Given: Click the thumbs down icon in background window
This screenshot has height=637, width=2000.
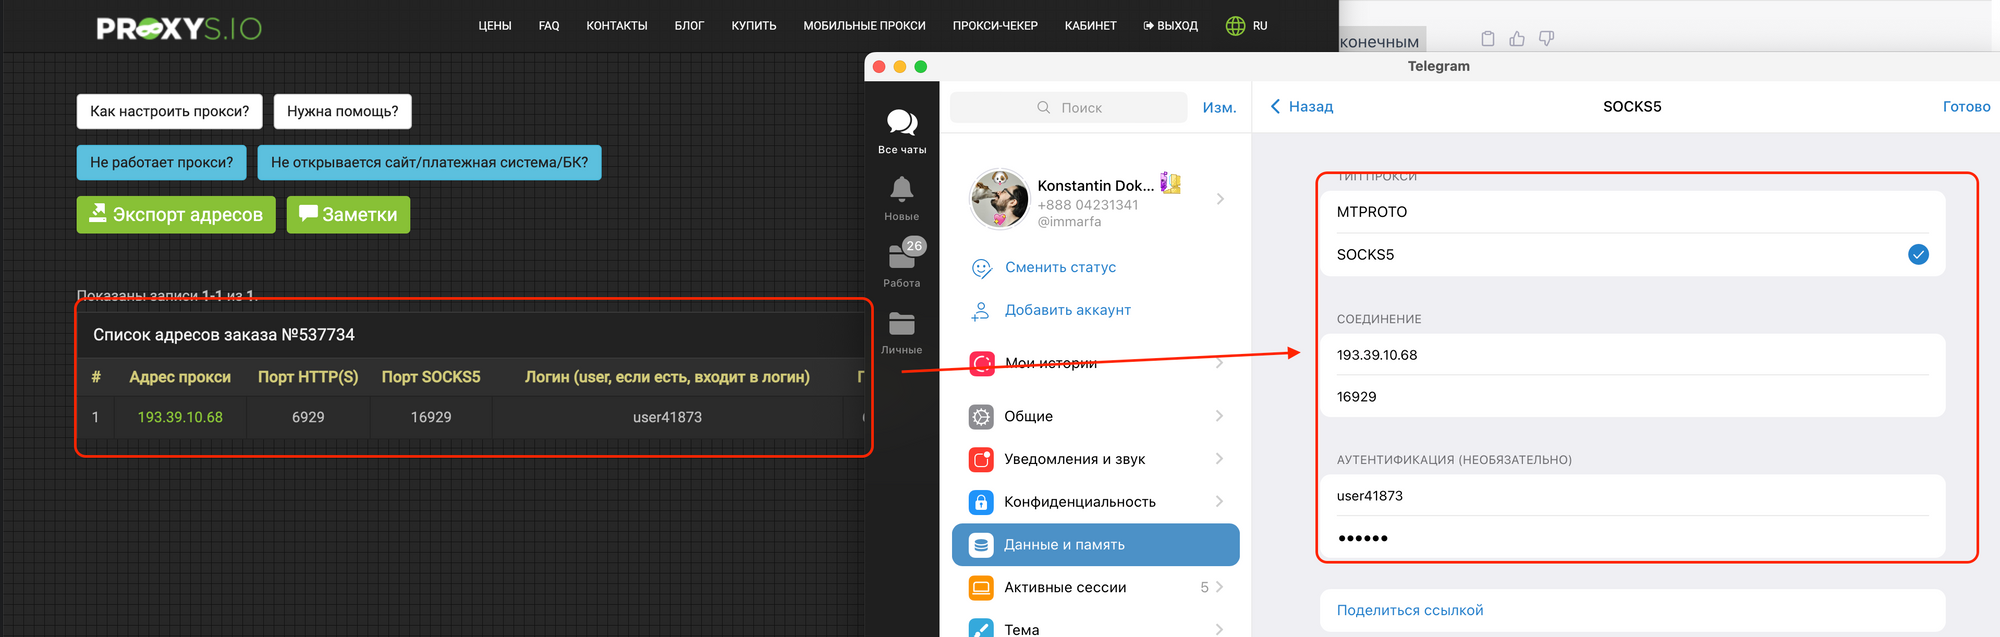Looking at the screenshot, I should point(1546,38).
